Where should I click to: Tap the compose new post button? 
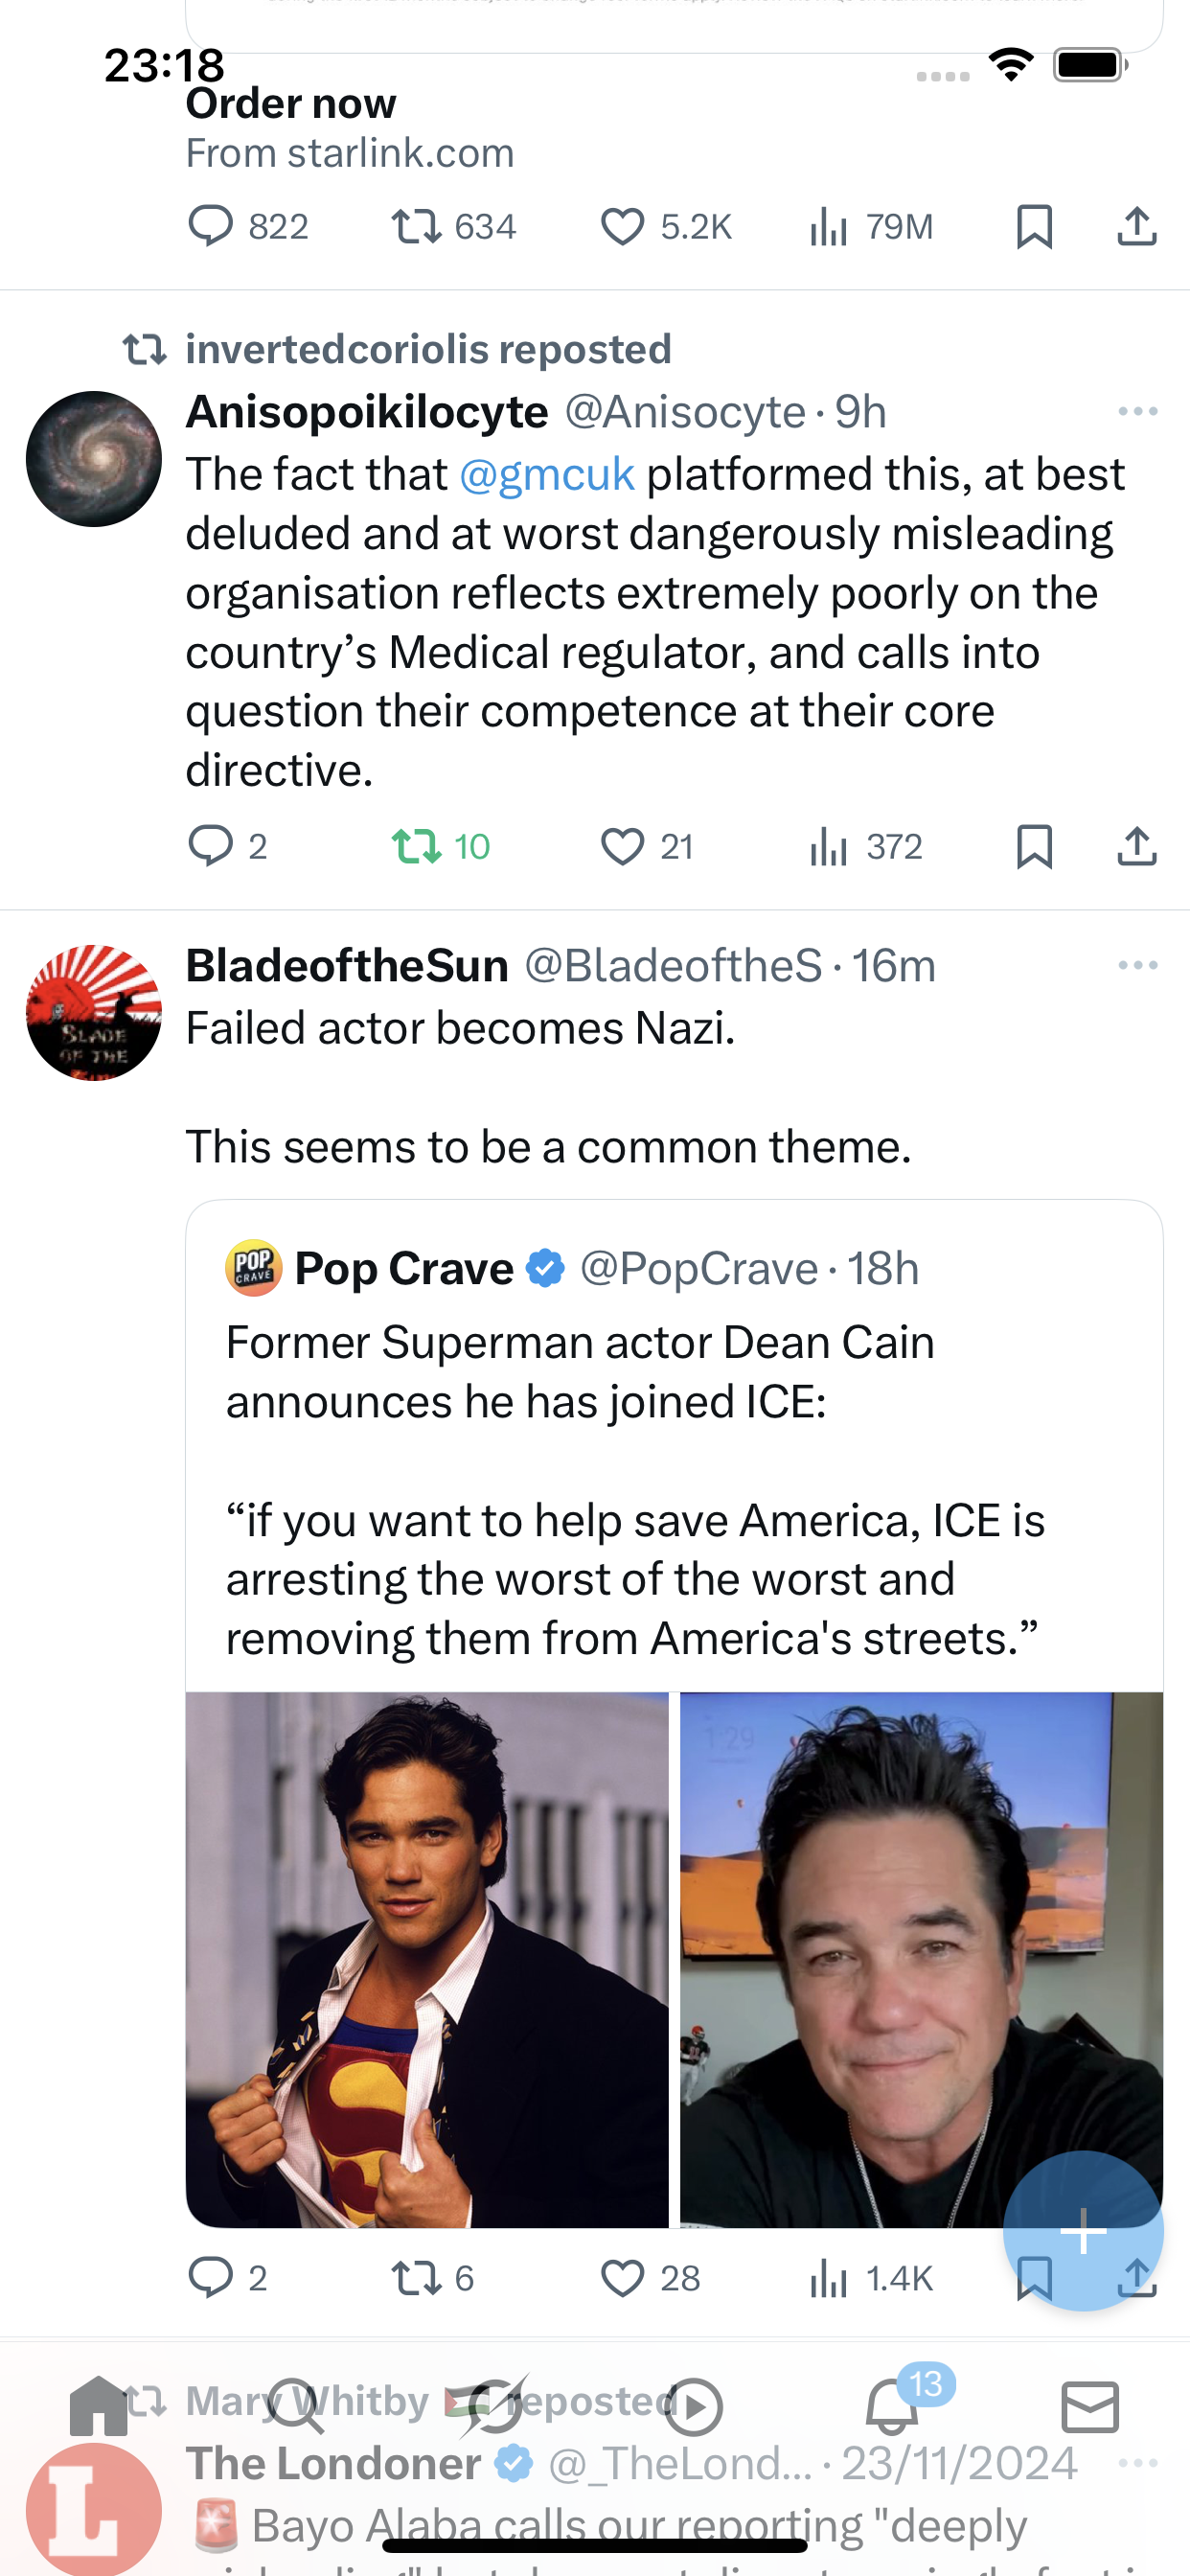tap(1083, 2230)
